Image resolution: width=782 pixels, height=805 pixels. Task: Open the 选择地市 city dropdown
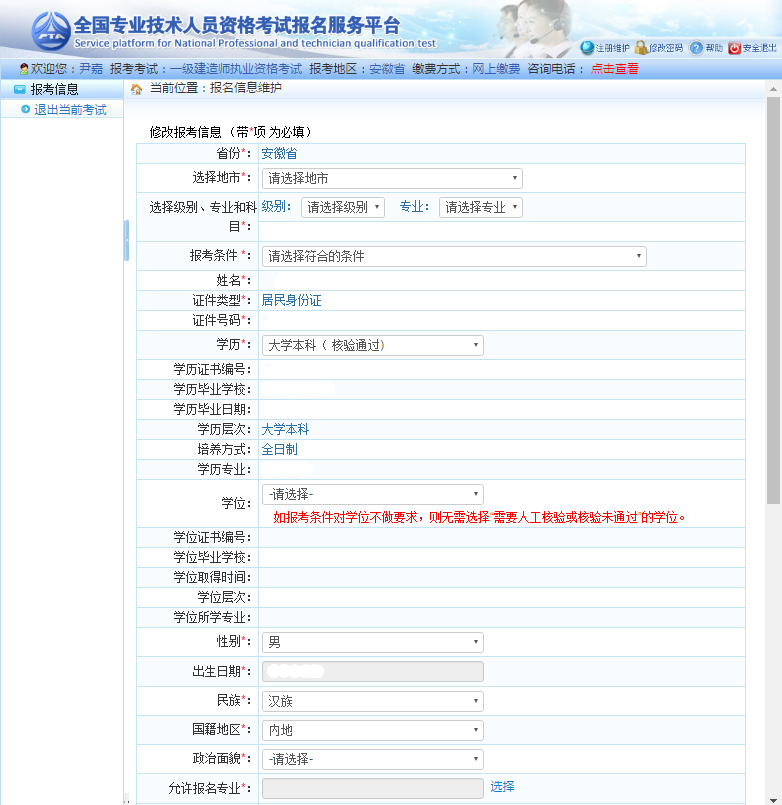pyautogui.click(x=391, y=178)
